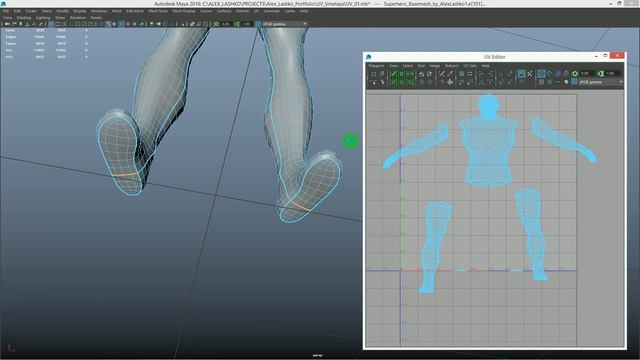Click the white X icon in UV Editor
Image resolution: width=640 pixels, height=360 pixels.
[x=530, y=73]
